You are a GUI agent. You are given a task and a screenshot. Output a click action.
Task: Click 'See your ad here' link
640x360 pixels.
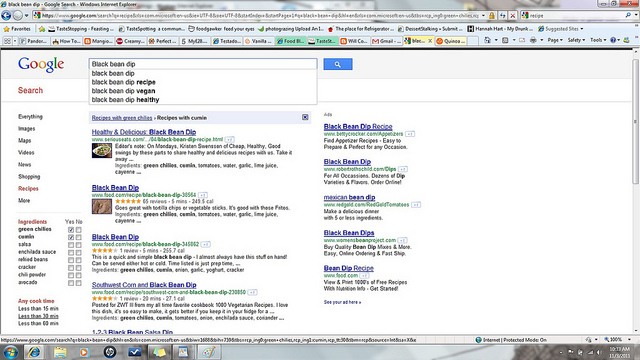coord(342,302)
